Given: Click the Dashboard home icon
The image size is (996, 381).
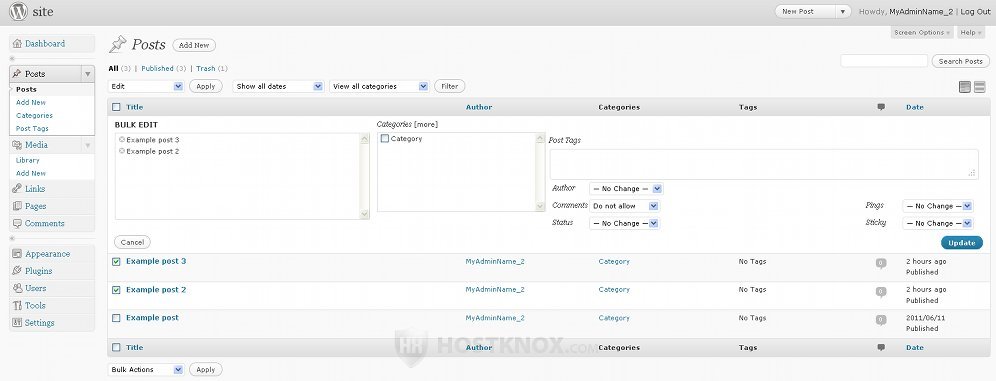Looking at the screenshot, I should coord(17,44).
